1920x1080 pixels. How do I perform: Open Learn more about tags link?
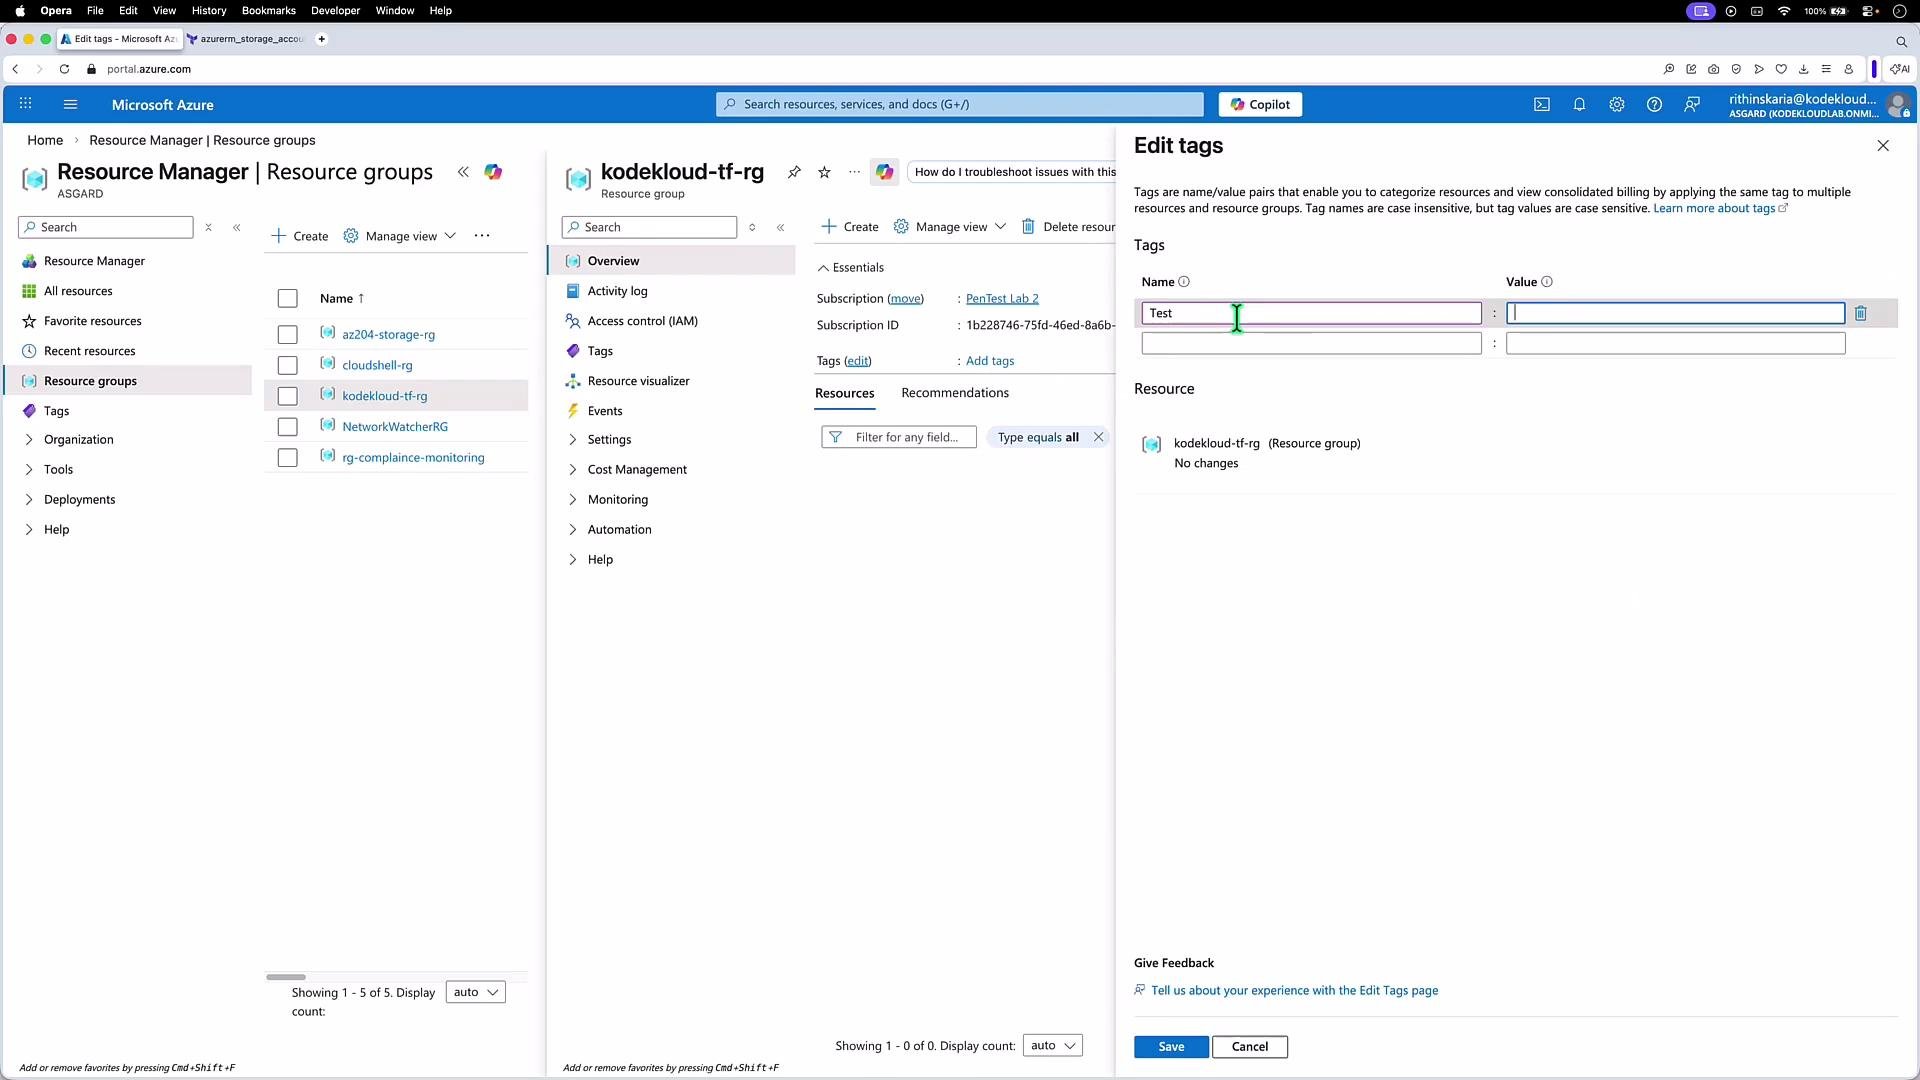pyautogui.click(x=1720, y=208)
